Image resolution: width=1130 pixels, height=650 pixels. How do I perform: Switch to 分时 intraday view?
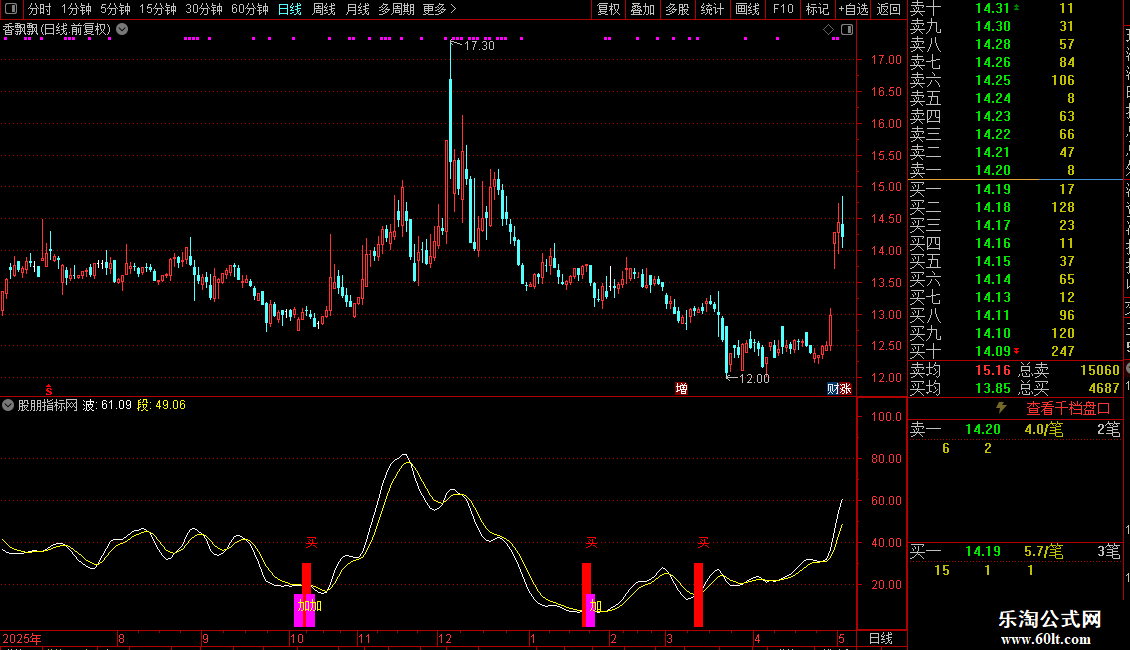coord(40,9)
